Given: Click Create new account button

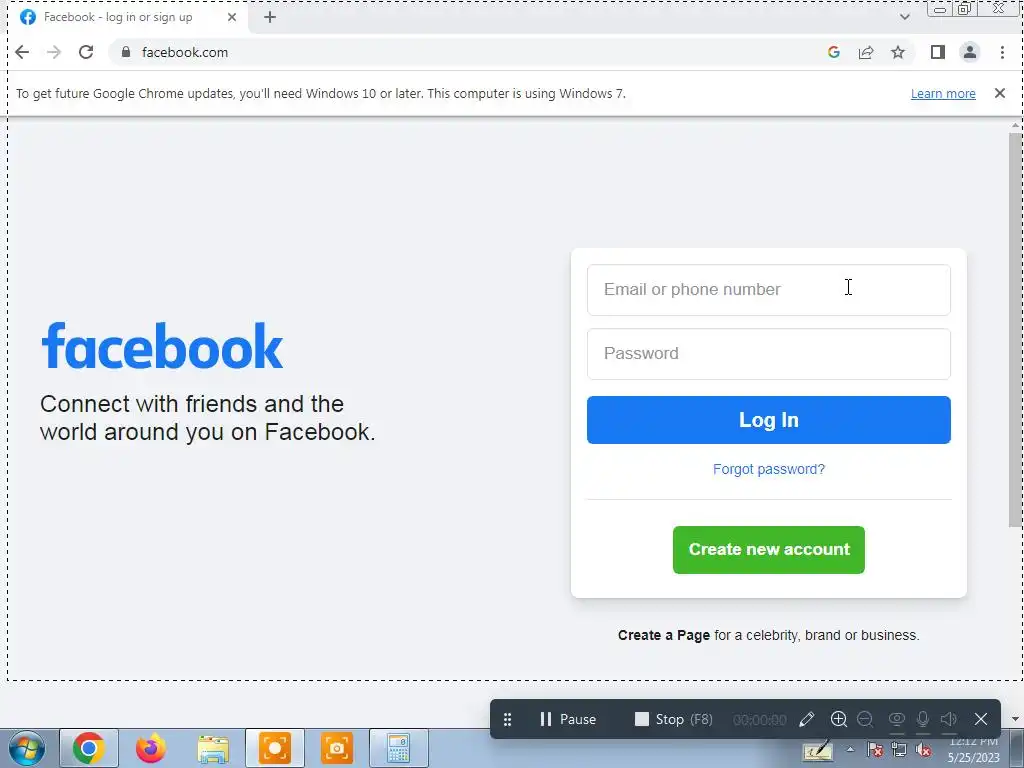Looking at the screenshot, I should click(769, 550).
